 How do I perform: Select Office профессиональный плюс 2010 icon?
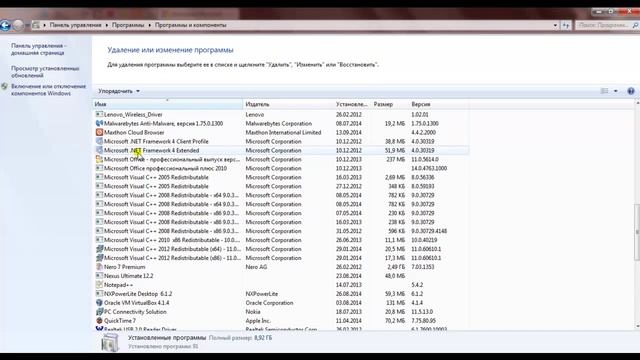pos(99,168)
